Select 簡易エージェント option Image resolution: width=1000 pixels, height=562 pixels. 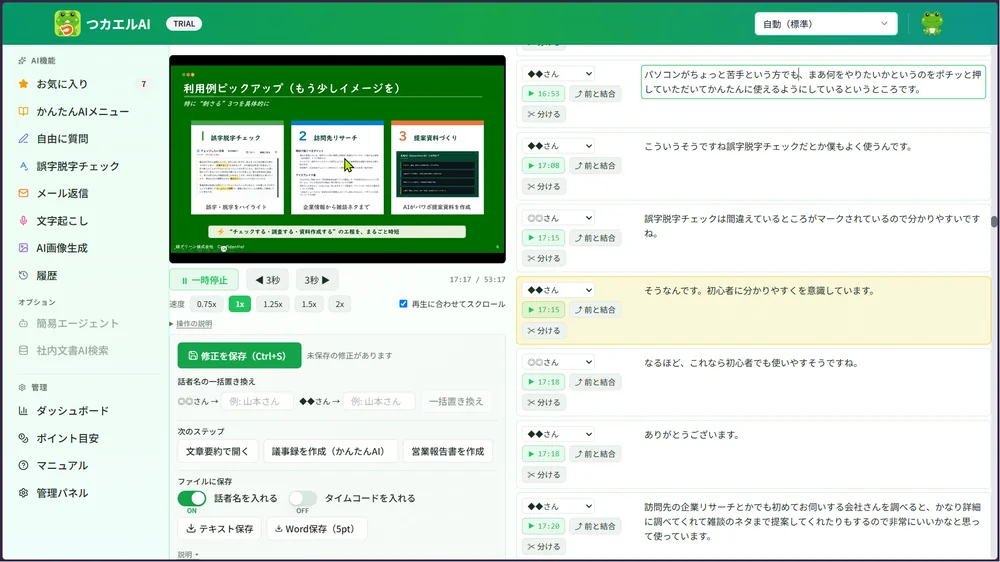coord(84,323)
